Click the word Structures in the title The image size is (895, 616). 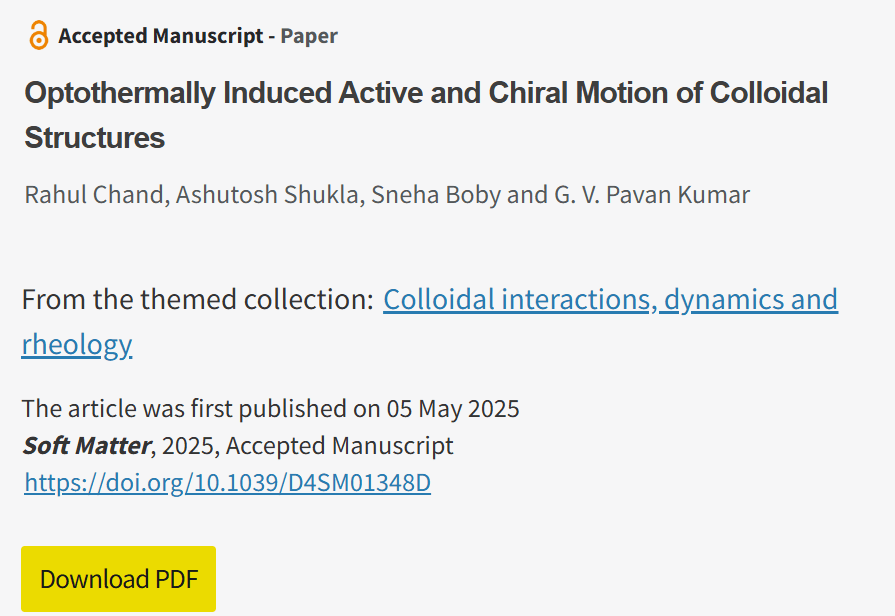[x=95, y=137]
